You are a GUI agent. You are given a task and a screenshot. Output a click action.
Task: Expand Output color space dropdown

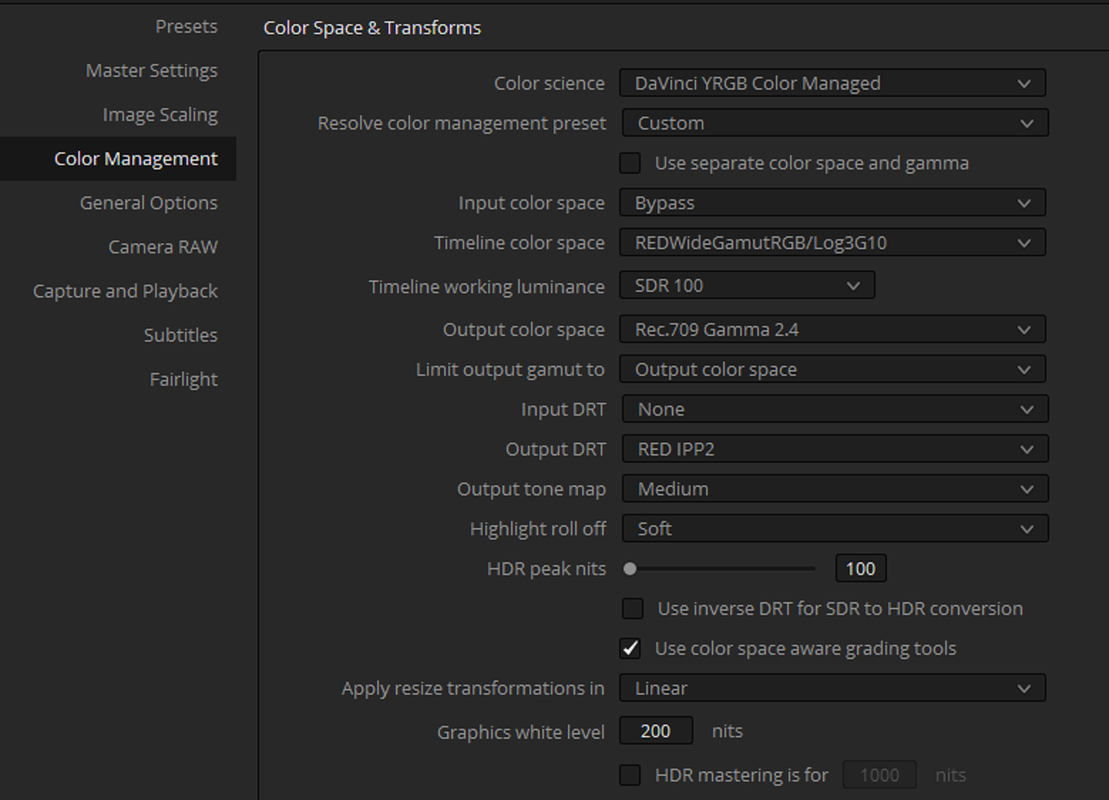[832, 330]
